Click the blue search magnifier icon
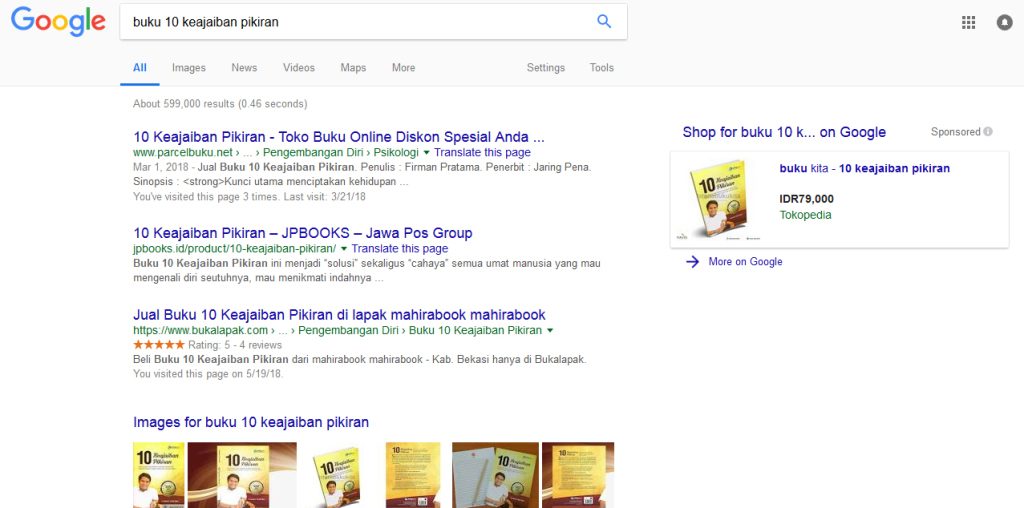 click(604, 22)
